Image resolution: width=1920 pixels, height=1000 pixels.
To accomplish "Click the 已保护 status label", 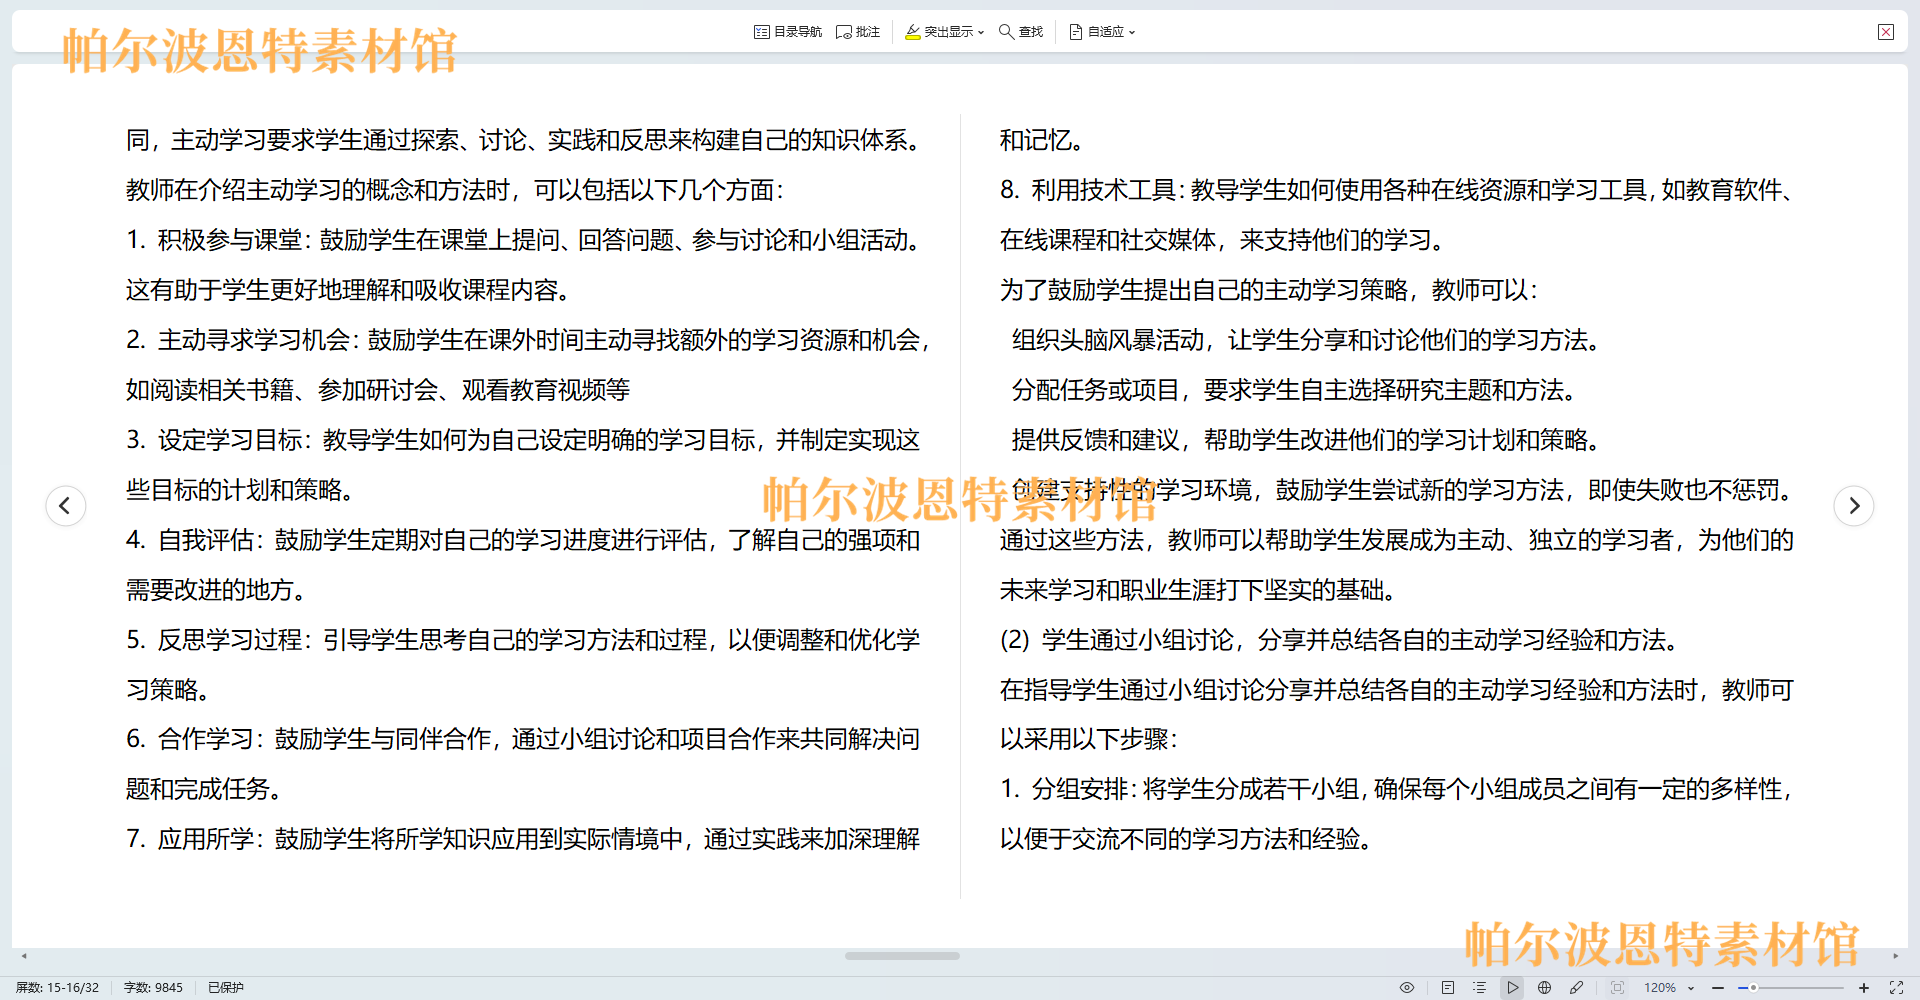I will point(226,987).
